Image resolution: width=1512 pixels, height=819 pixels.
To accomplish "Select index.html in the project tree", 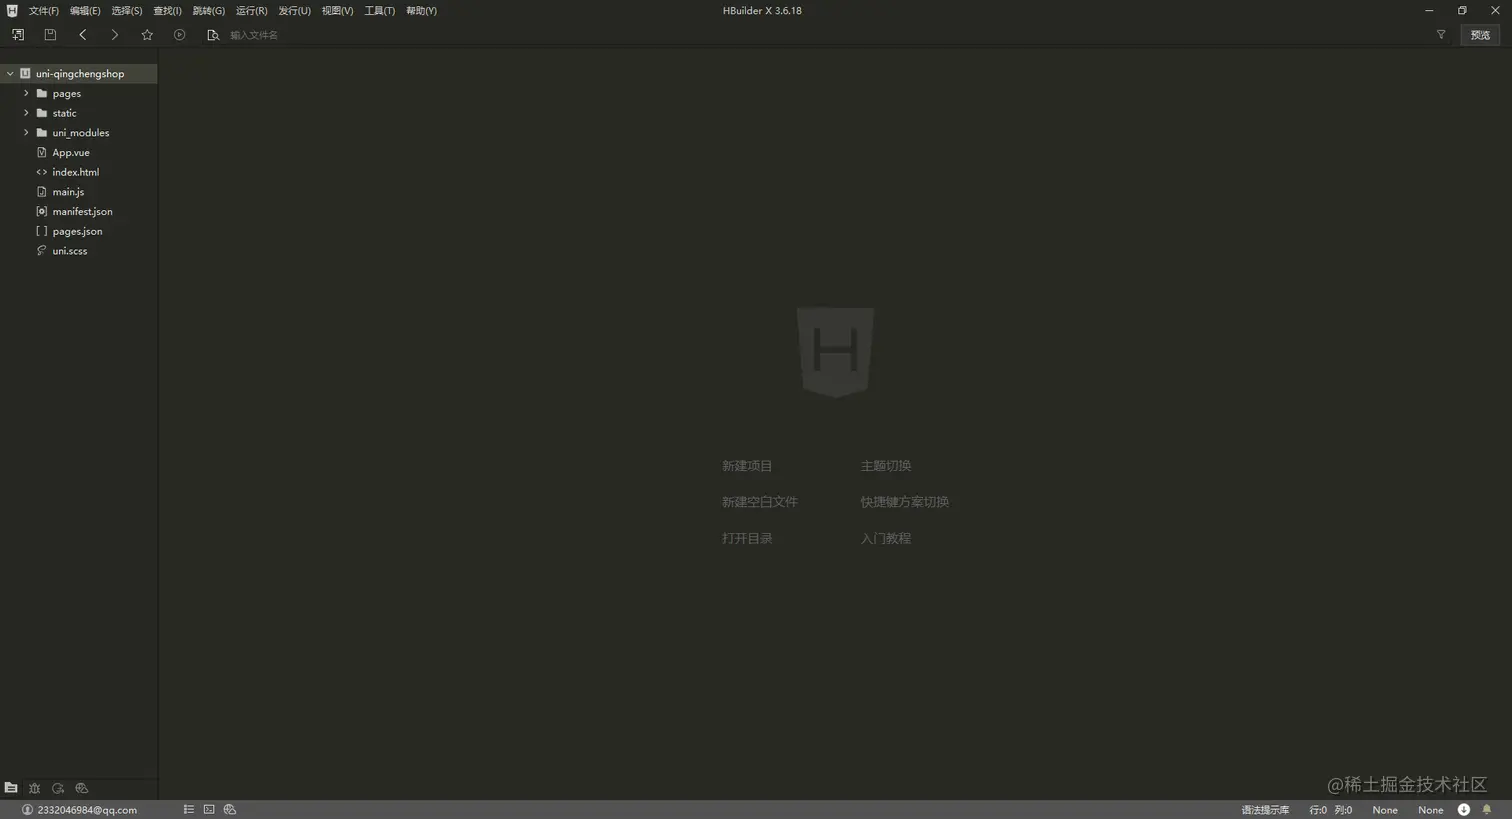I will click(x=76, y=172).
